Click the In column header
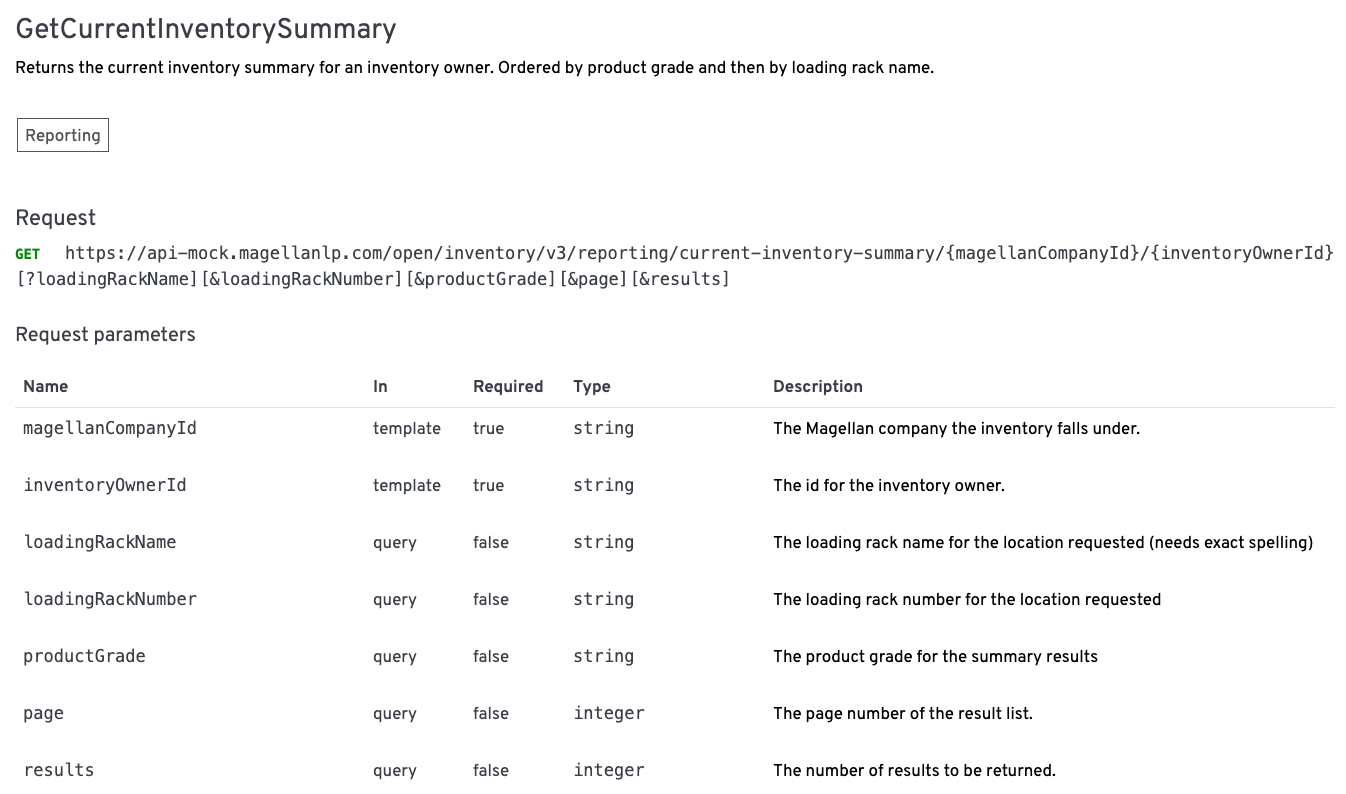The height and width of the screenshot is (794, 1346). coord(380,387)
